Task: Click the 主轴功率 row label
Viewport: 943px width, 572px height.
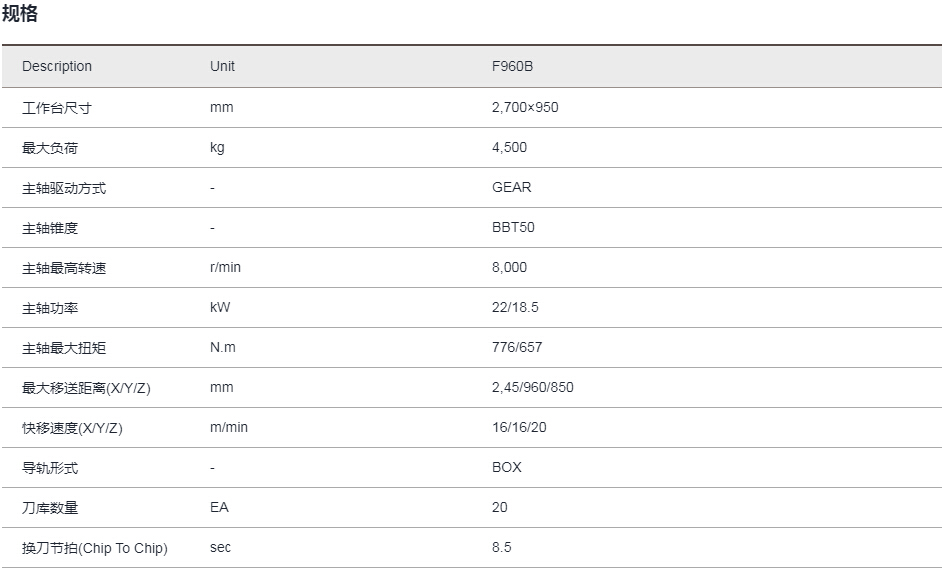Action: point(50,308)
